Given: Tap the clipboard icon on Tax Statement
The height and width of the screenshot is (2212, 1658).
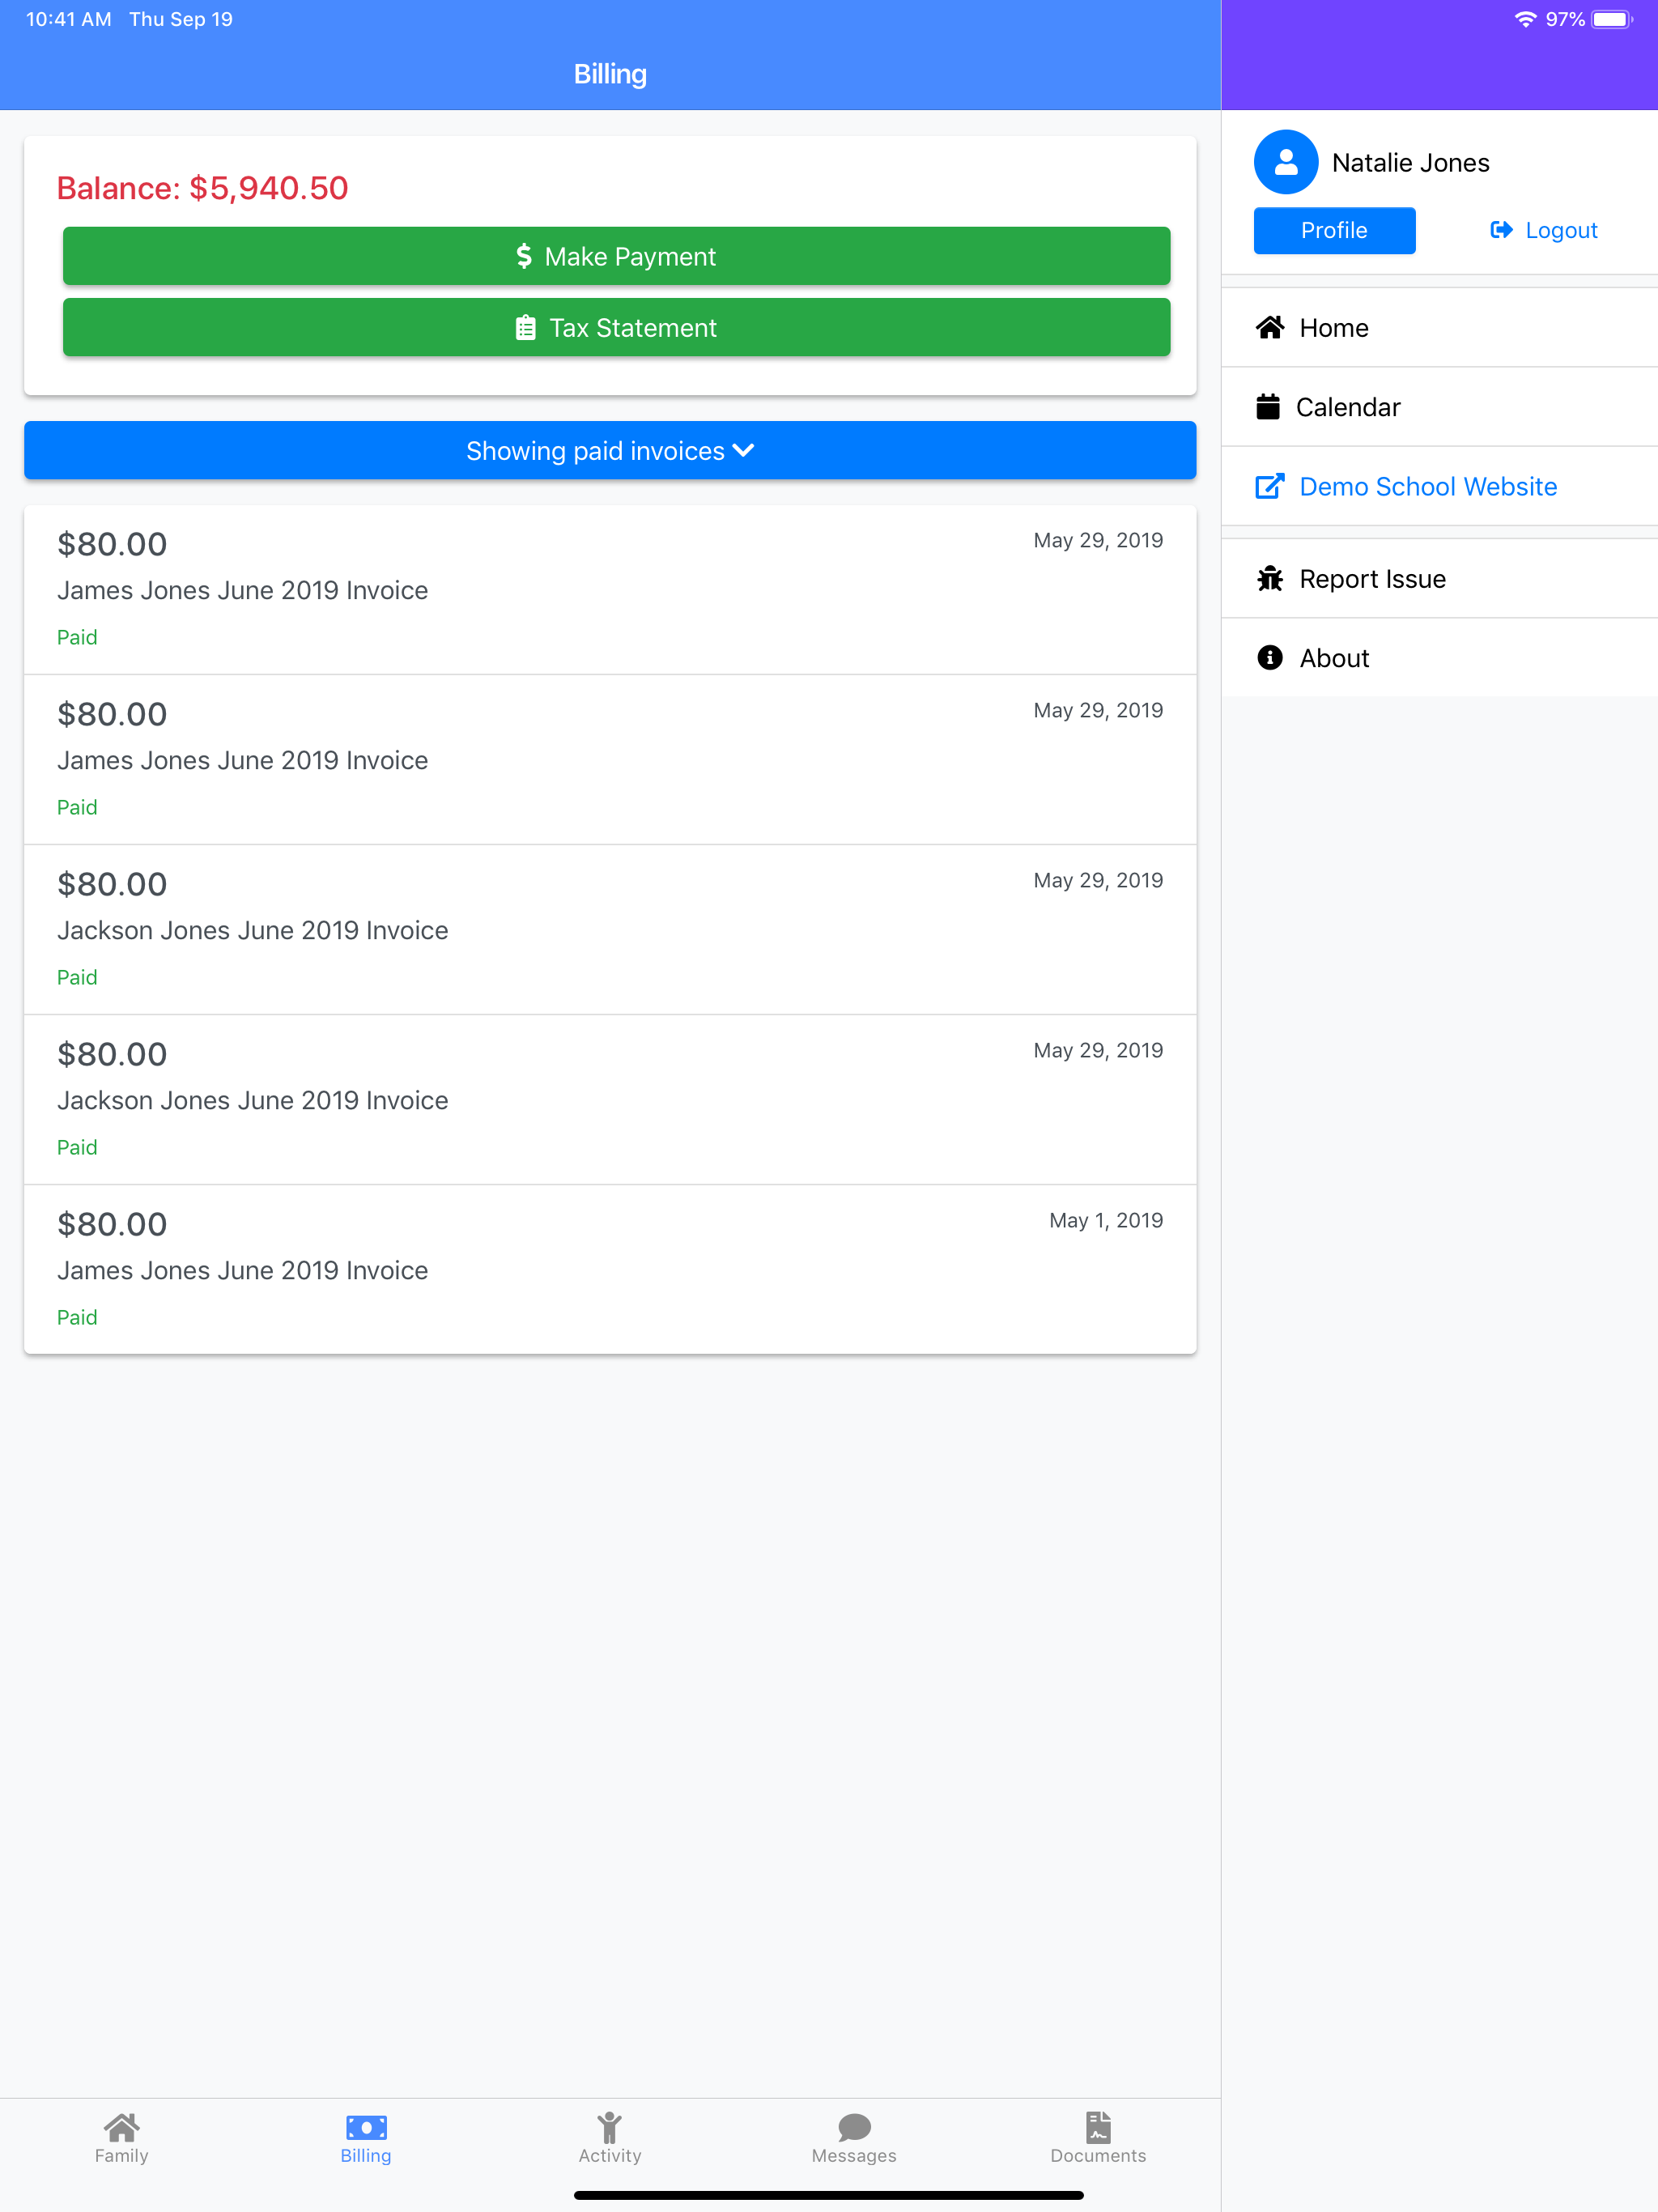Looking at the screenshot, I should click(x=525, y=328).
